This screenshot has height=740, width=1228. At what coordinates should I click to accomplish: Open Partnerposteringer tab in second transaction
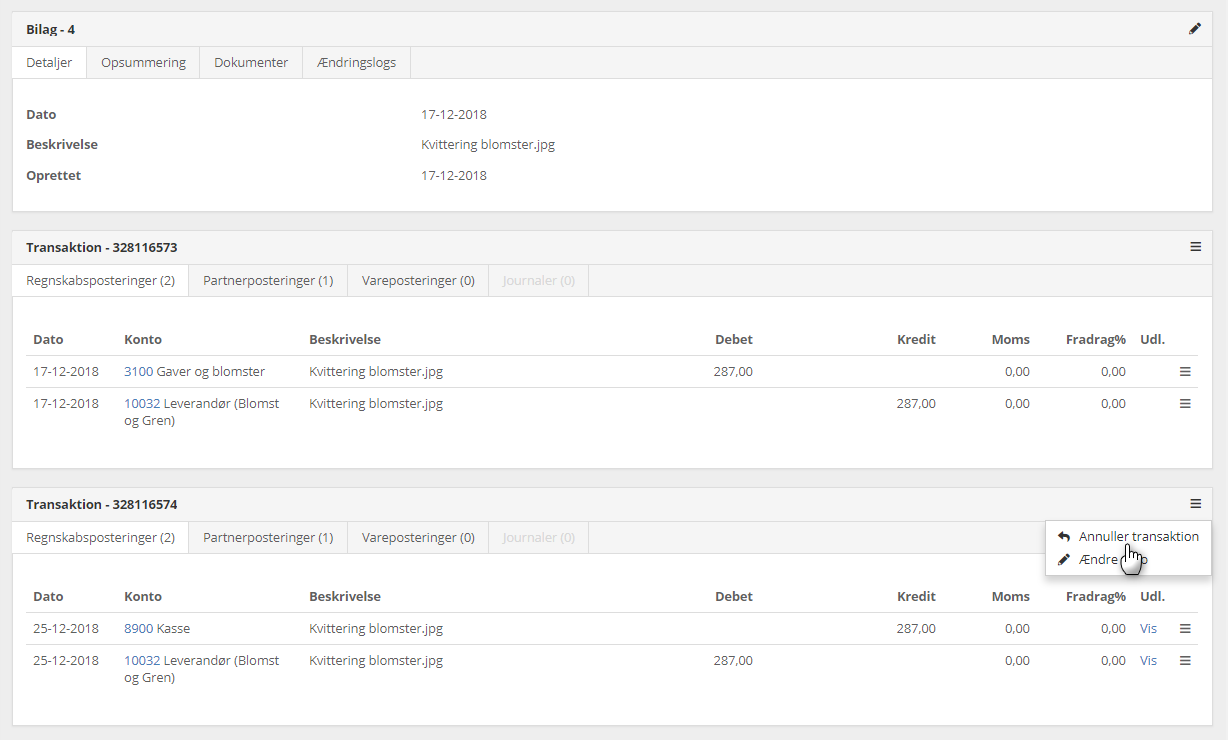(x=268, y=538)
